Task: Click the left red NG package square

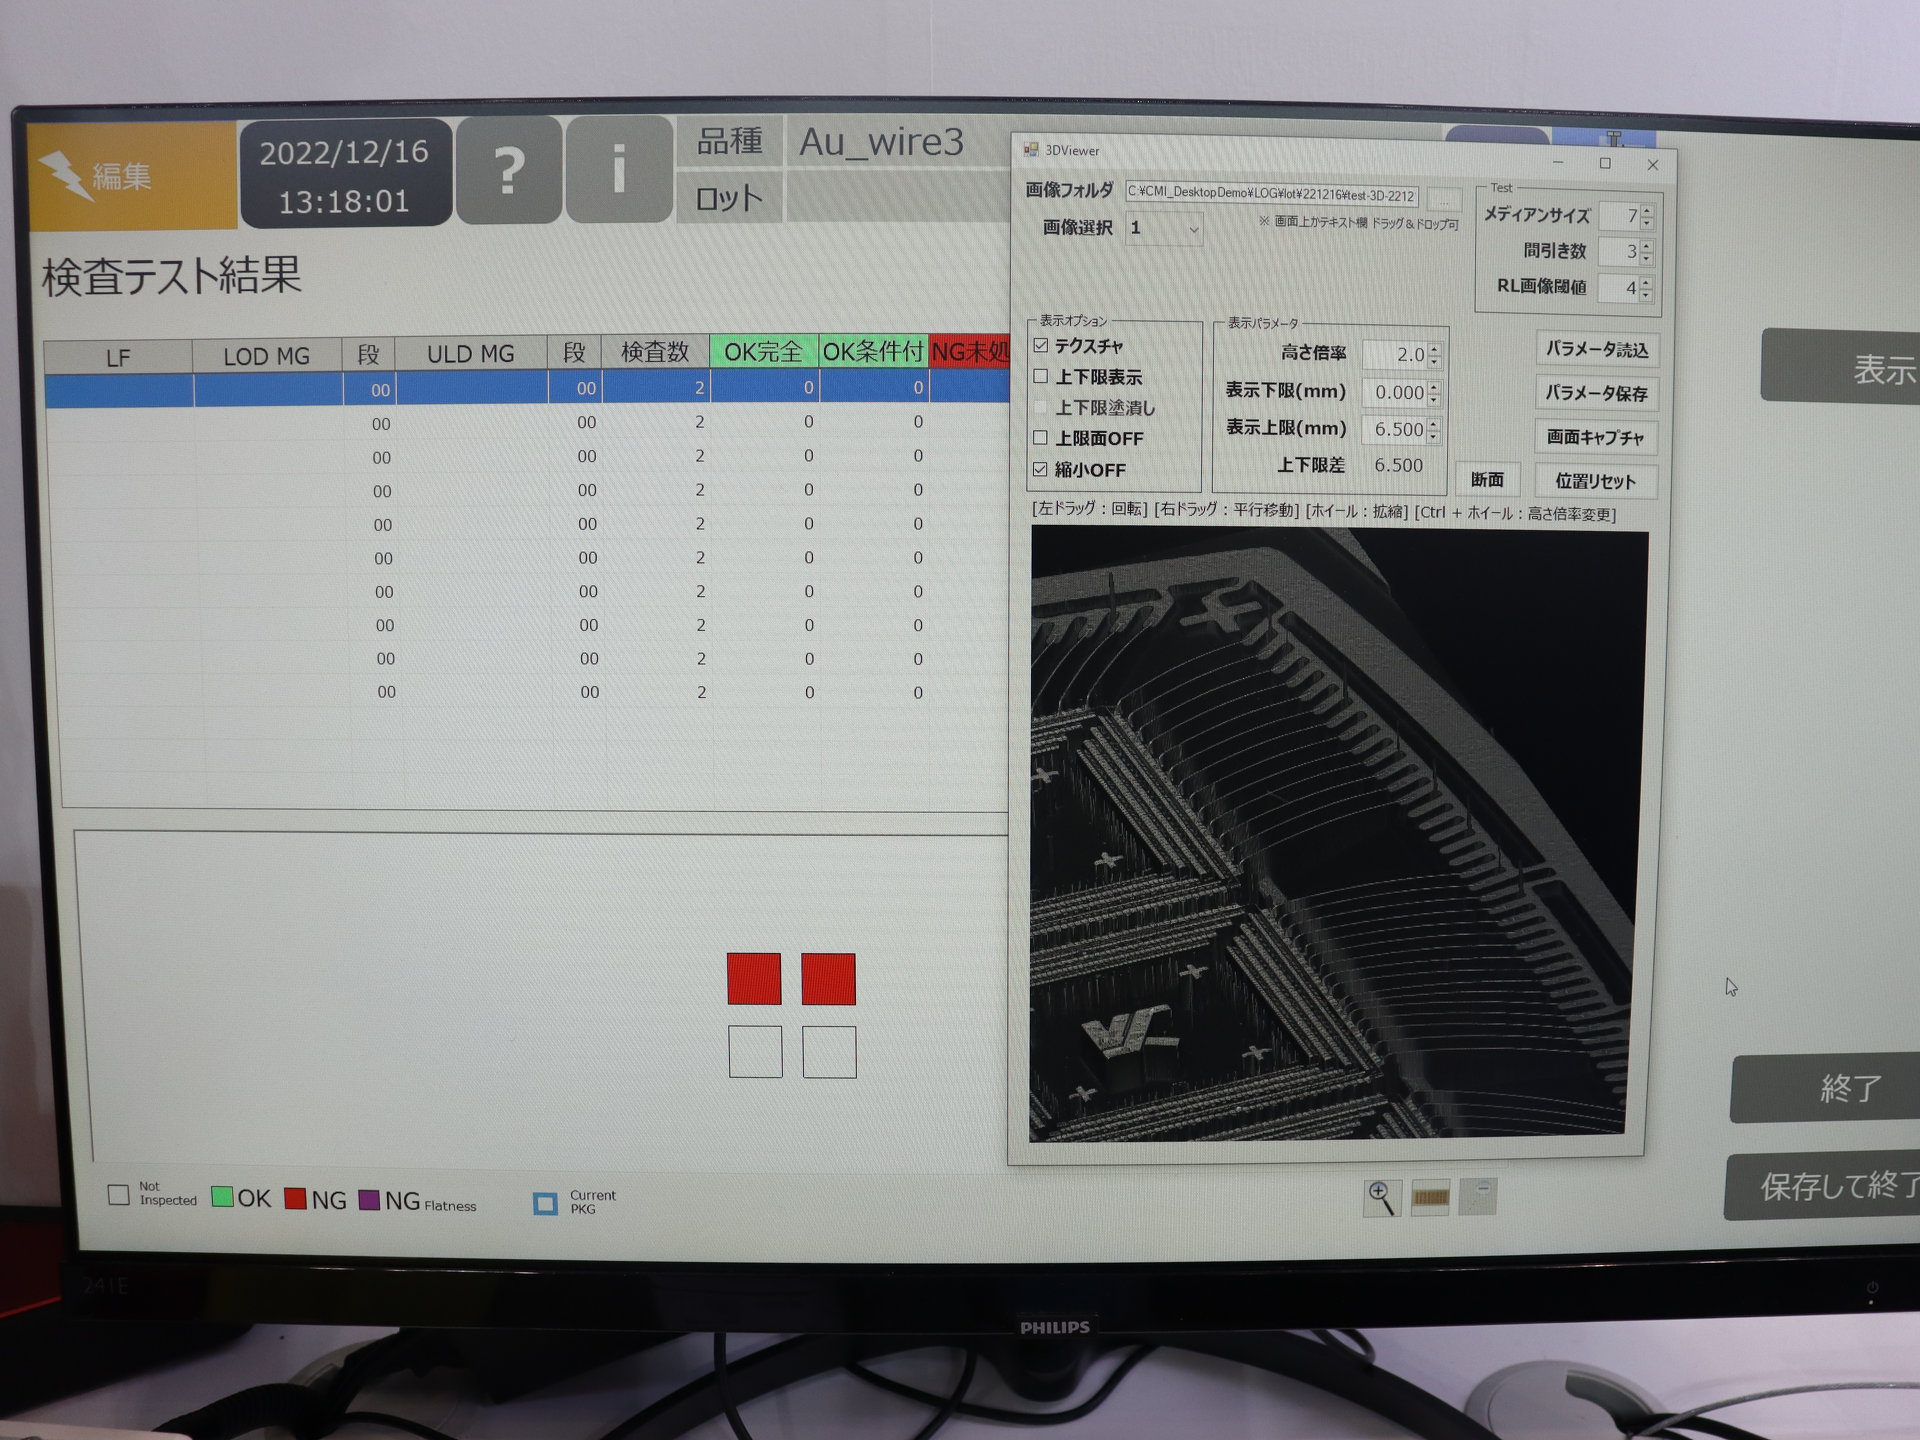Action: (x=754, y=979)
